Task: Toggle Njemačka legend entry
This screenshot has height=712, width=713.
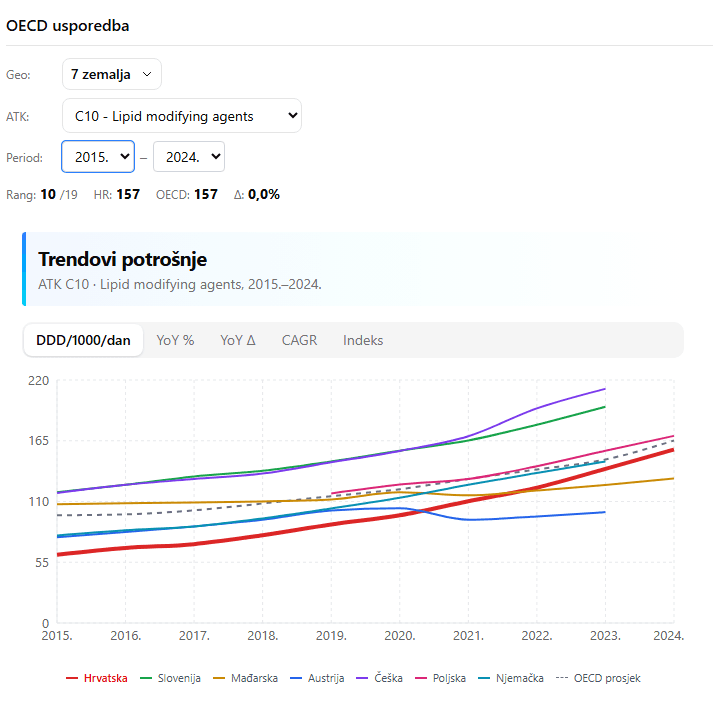Action: pyautogui.click(x=520, y=678)
